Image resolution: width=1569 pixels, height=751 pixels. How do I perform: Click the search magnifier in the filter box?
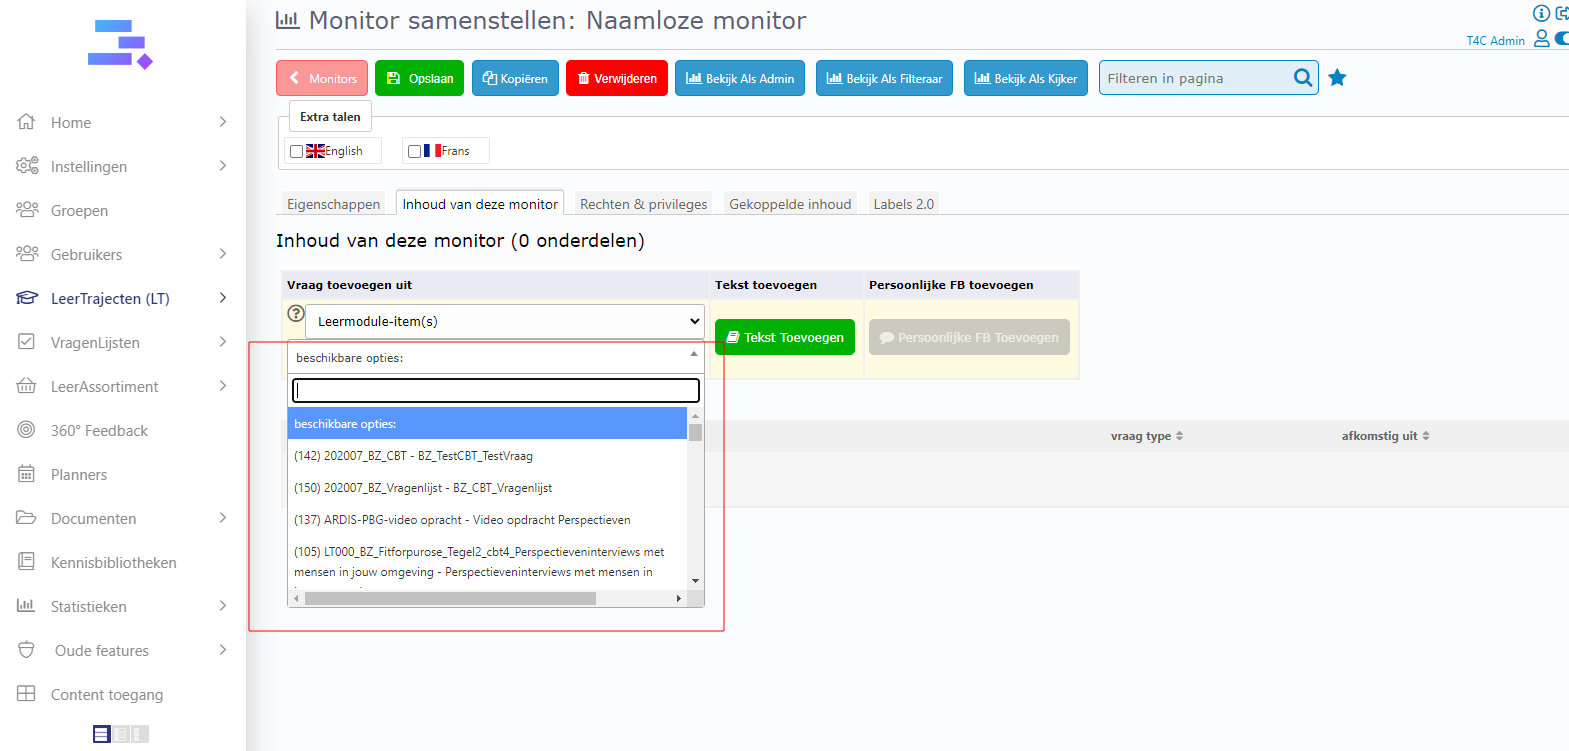pyautogui.click(x=1302, y=78)
